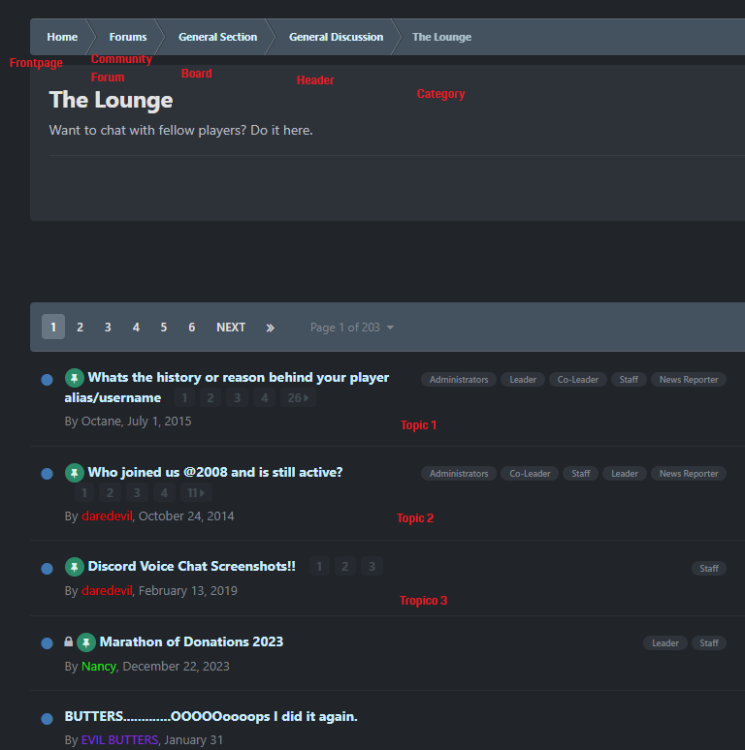Click unread dot for BUTTERS topic

(x=47, y=718)
